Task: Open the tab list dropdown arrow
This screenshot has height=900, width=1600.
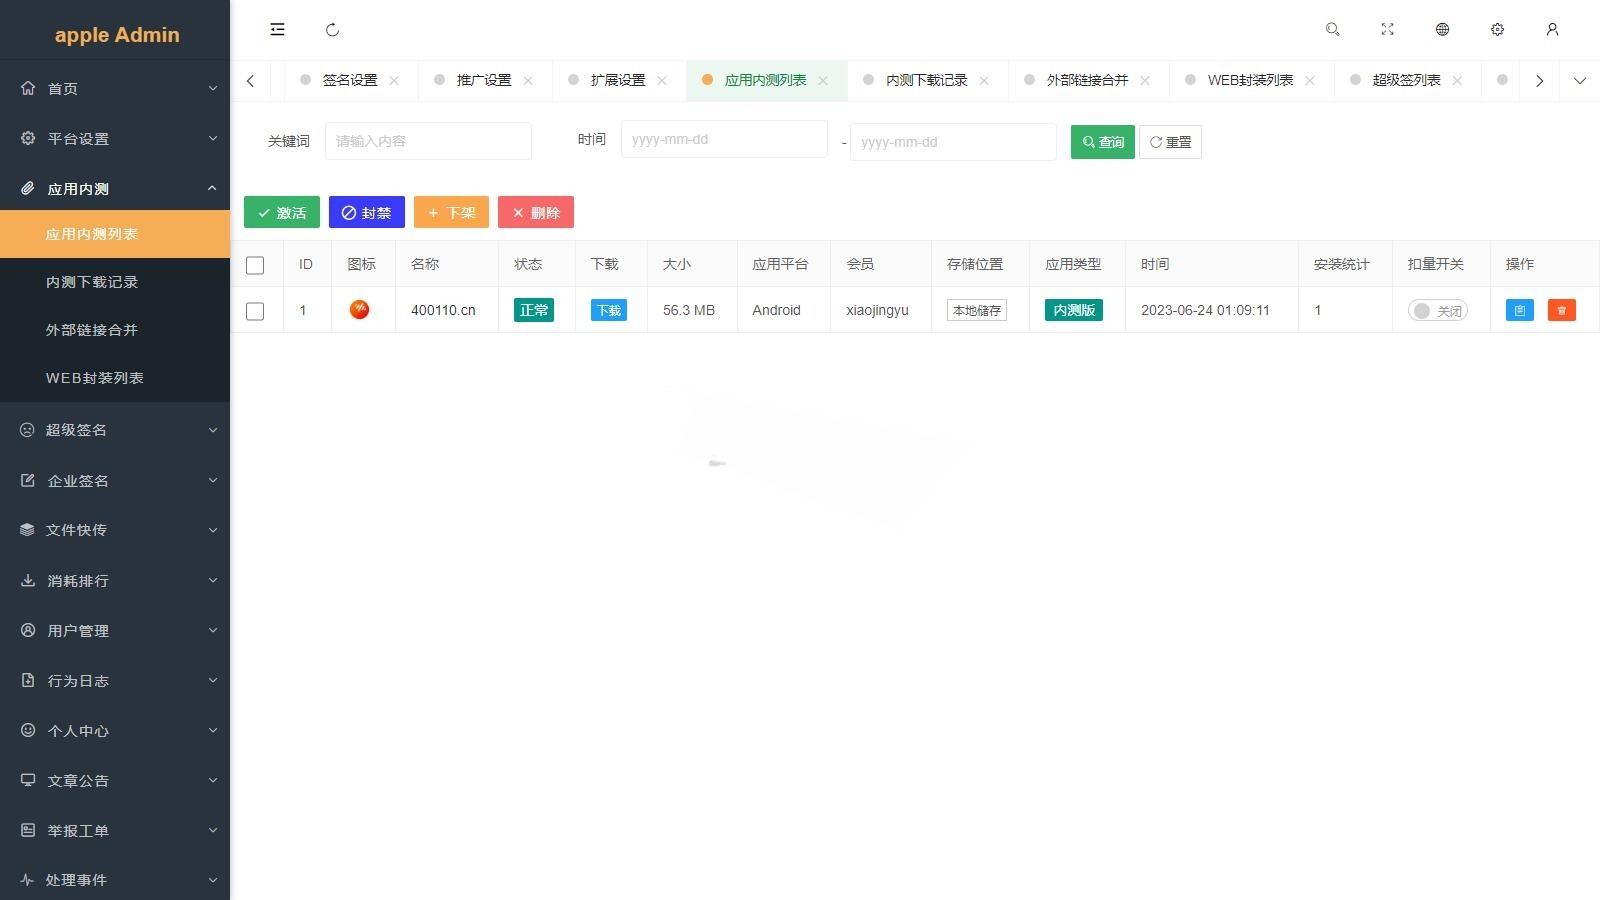Action: 1580,80
